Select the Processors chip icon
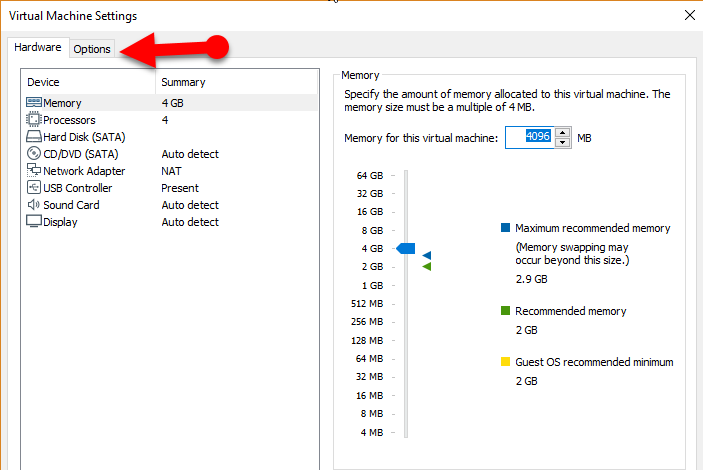This screenshot has height=470, width=703. pyautogui.click(x=34, y=120)
